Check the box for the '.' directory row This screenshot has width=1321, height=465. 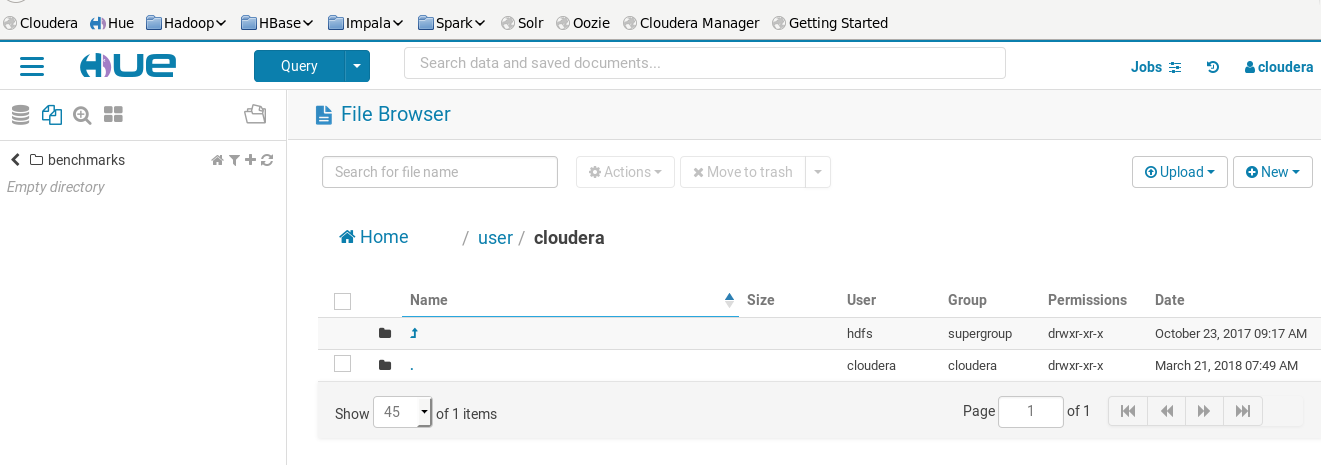342,364
